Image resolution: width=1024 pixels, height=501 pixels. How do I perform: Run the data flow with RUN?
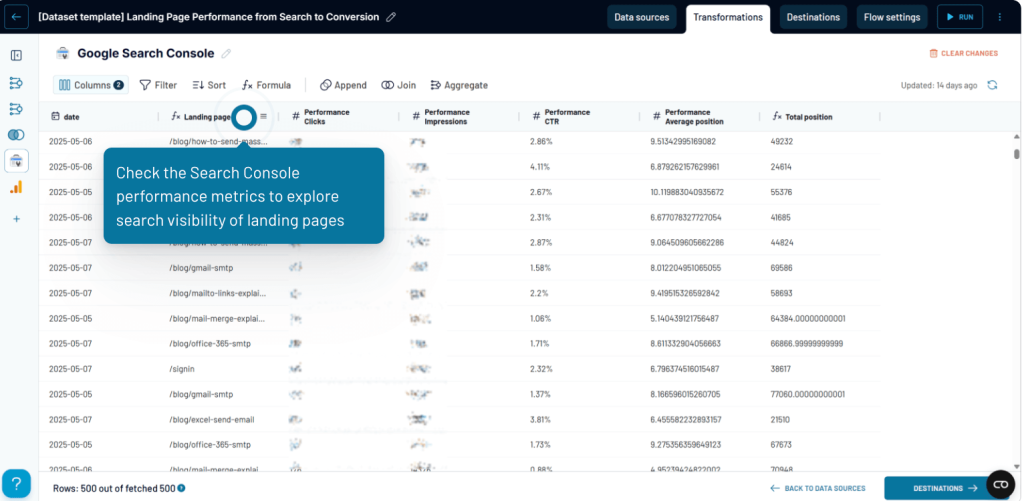click(959, 17)
